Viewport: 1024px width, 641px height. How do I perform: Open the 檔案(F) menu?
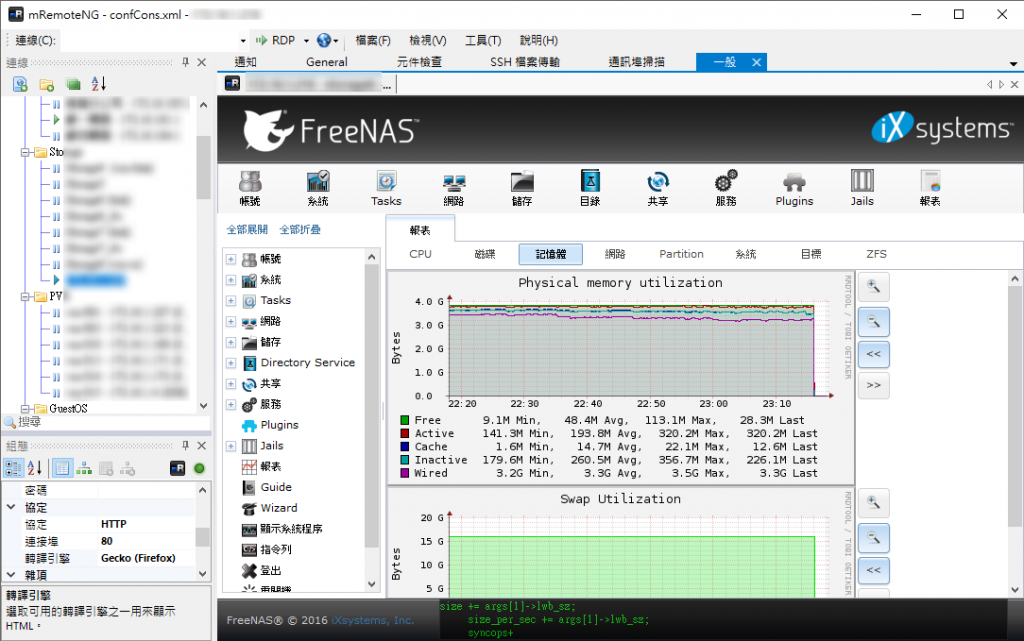[373, 40]
